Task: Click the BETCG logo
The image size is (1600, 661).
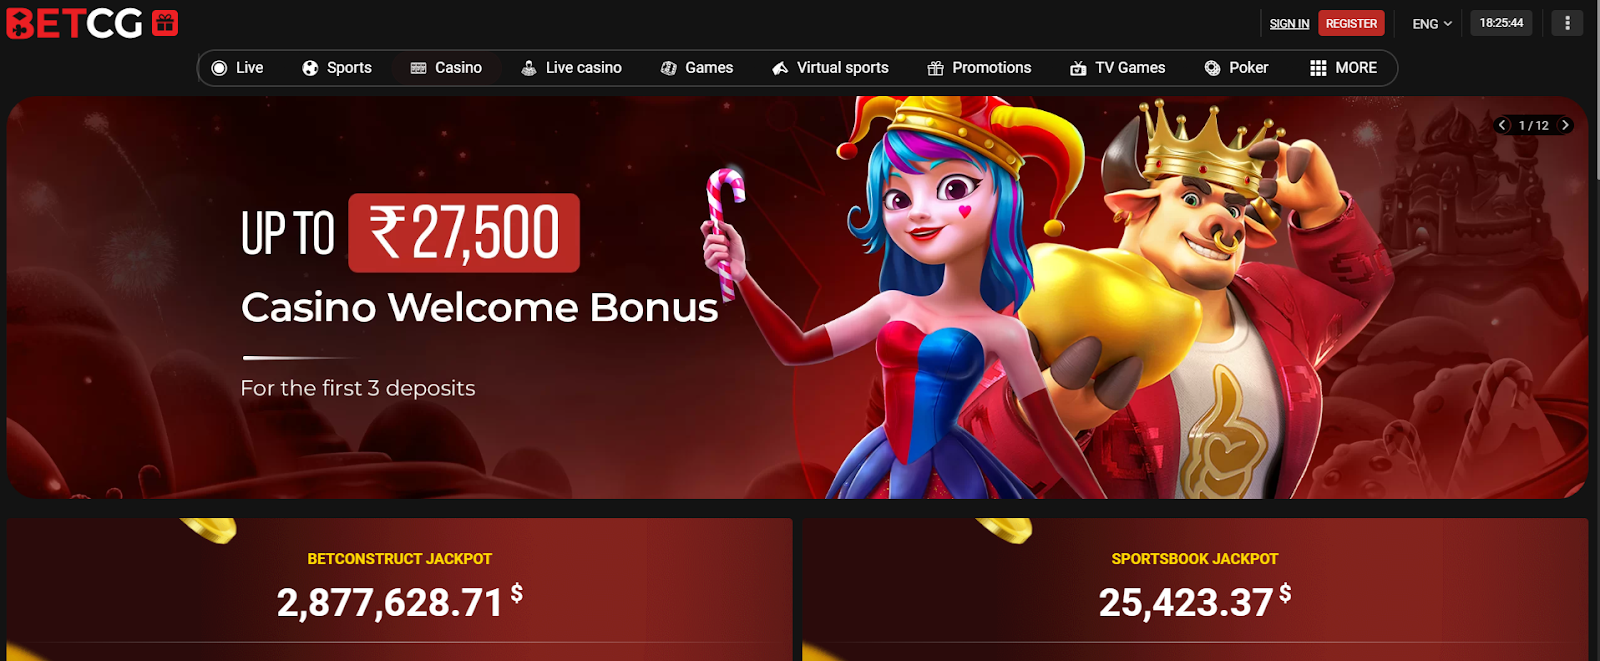Action: [x=75, y=23]
